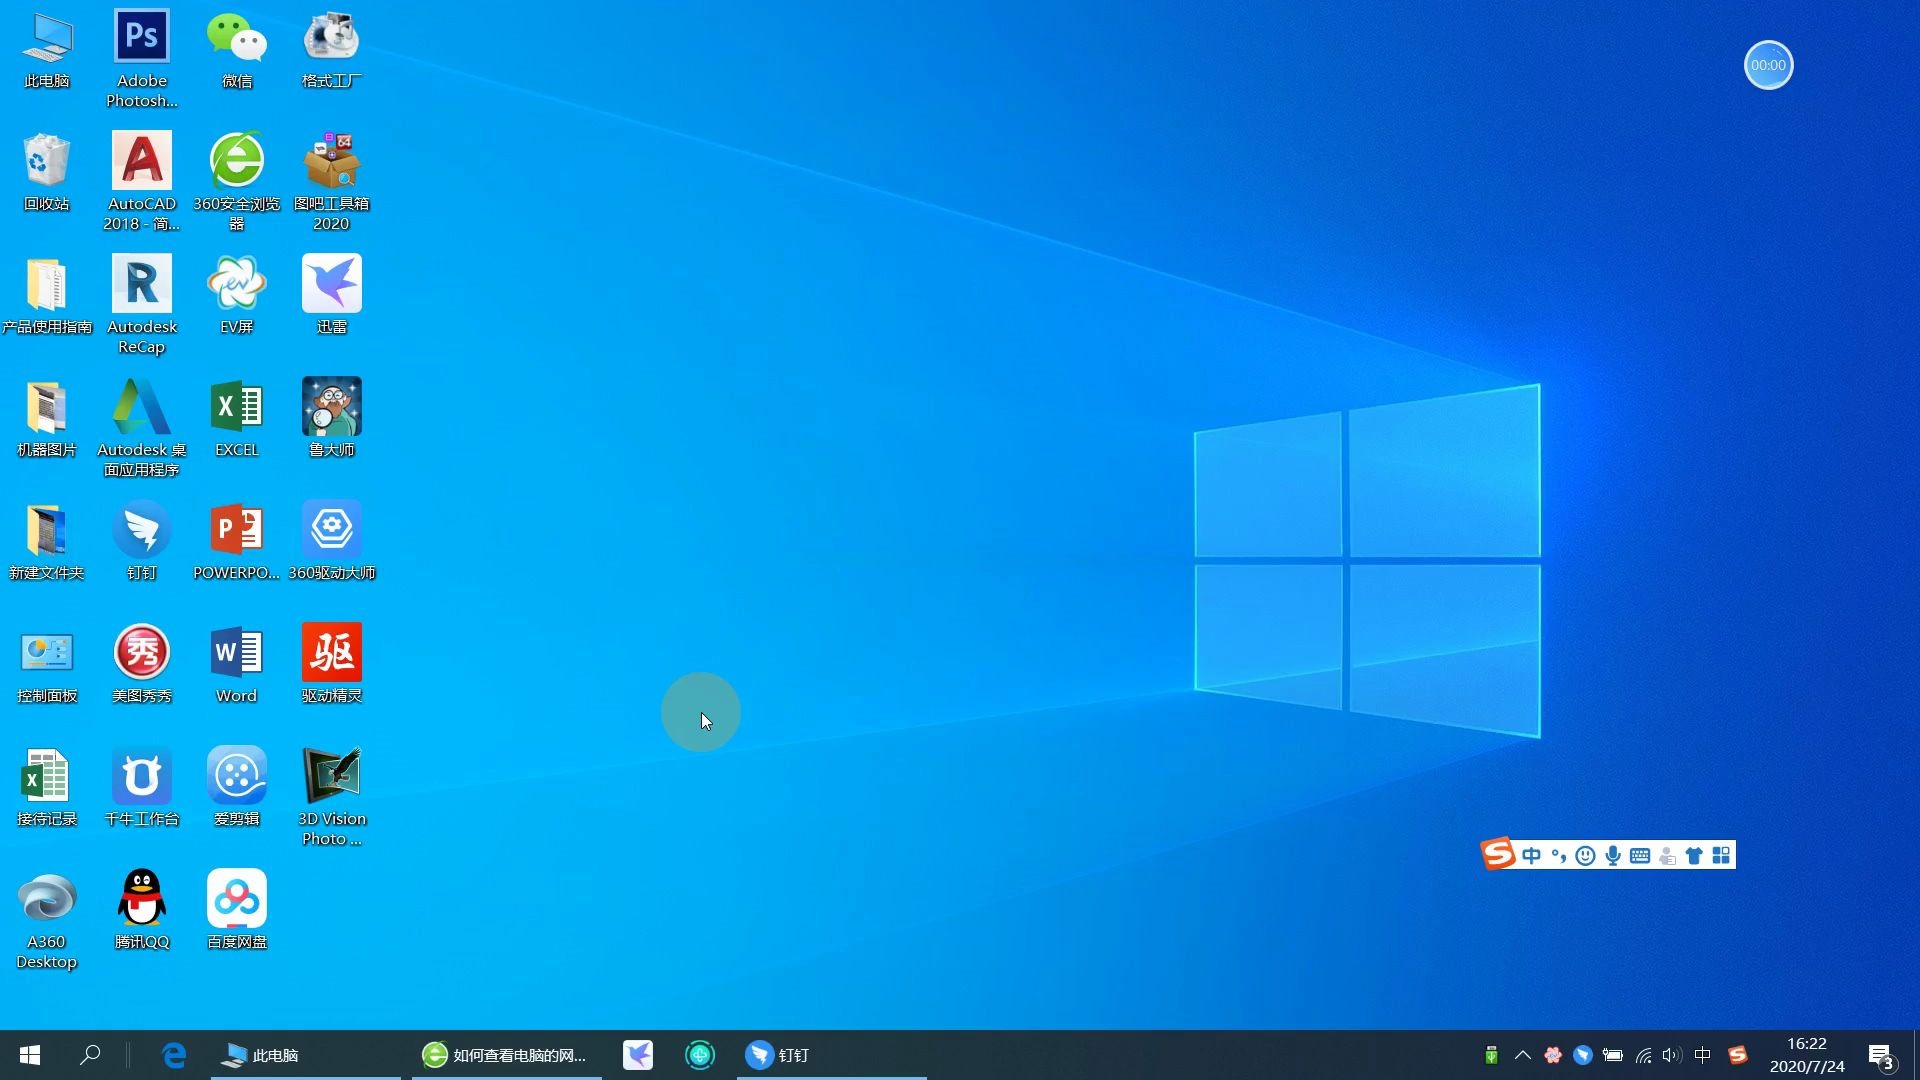Select the POWERPOINT desktop shortcut
This screenshot has height=1080, width=1920.
[237, 542]
